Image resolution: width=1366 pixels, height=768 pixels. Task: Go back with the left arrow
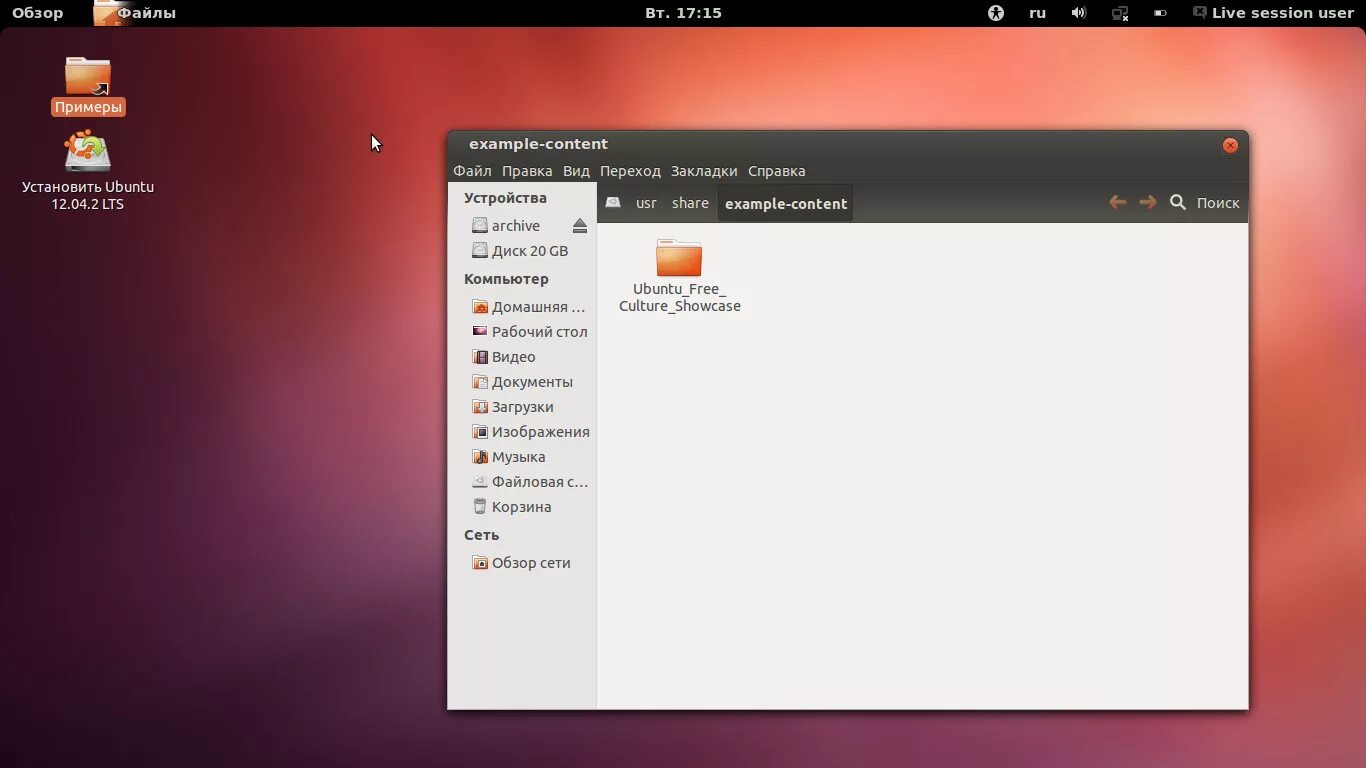pyautogui.click(x=1118, y=202)
